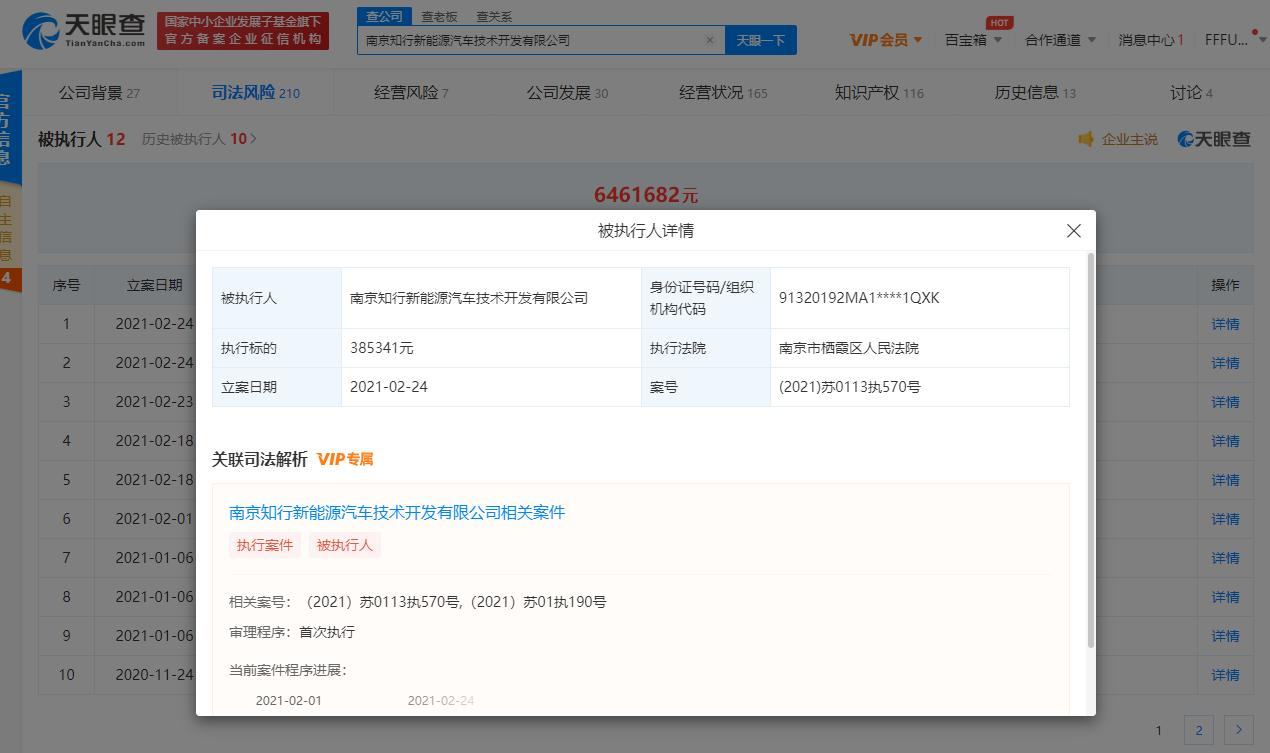Click the 2021-02-01 progress date

tap(289, 700)
